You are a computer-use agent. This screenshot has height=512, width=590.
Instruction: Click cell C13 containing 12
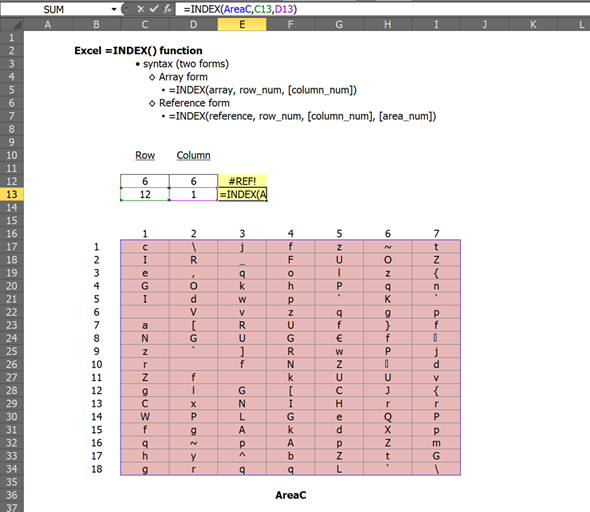click(145, 194)
